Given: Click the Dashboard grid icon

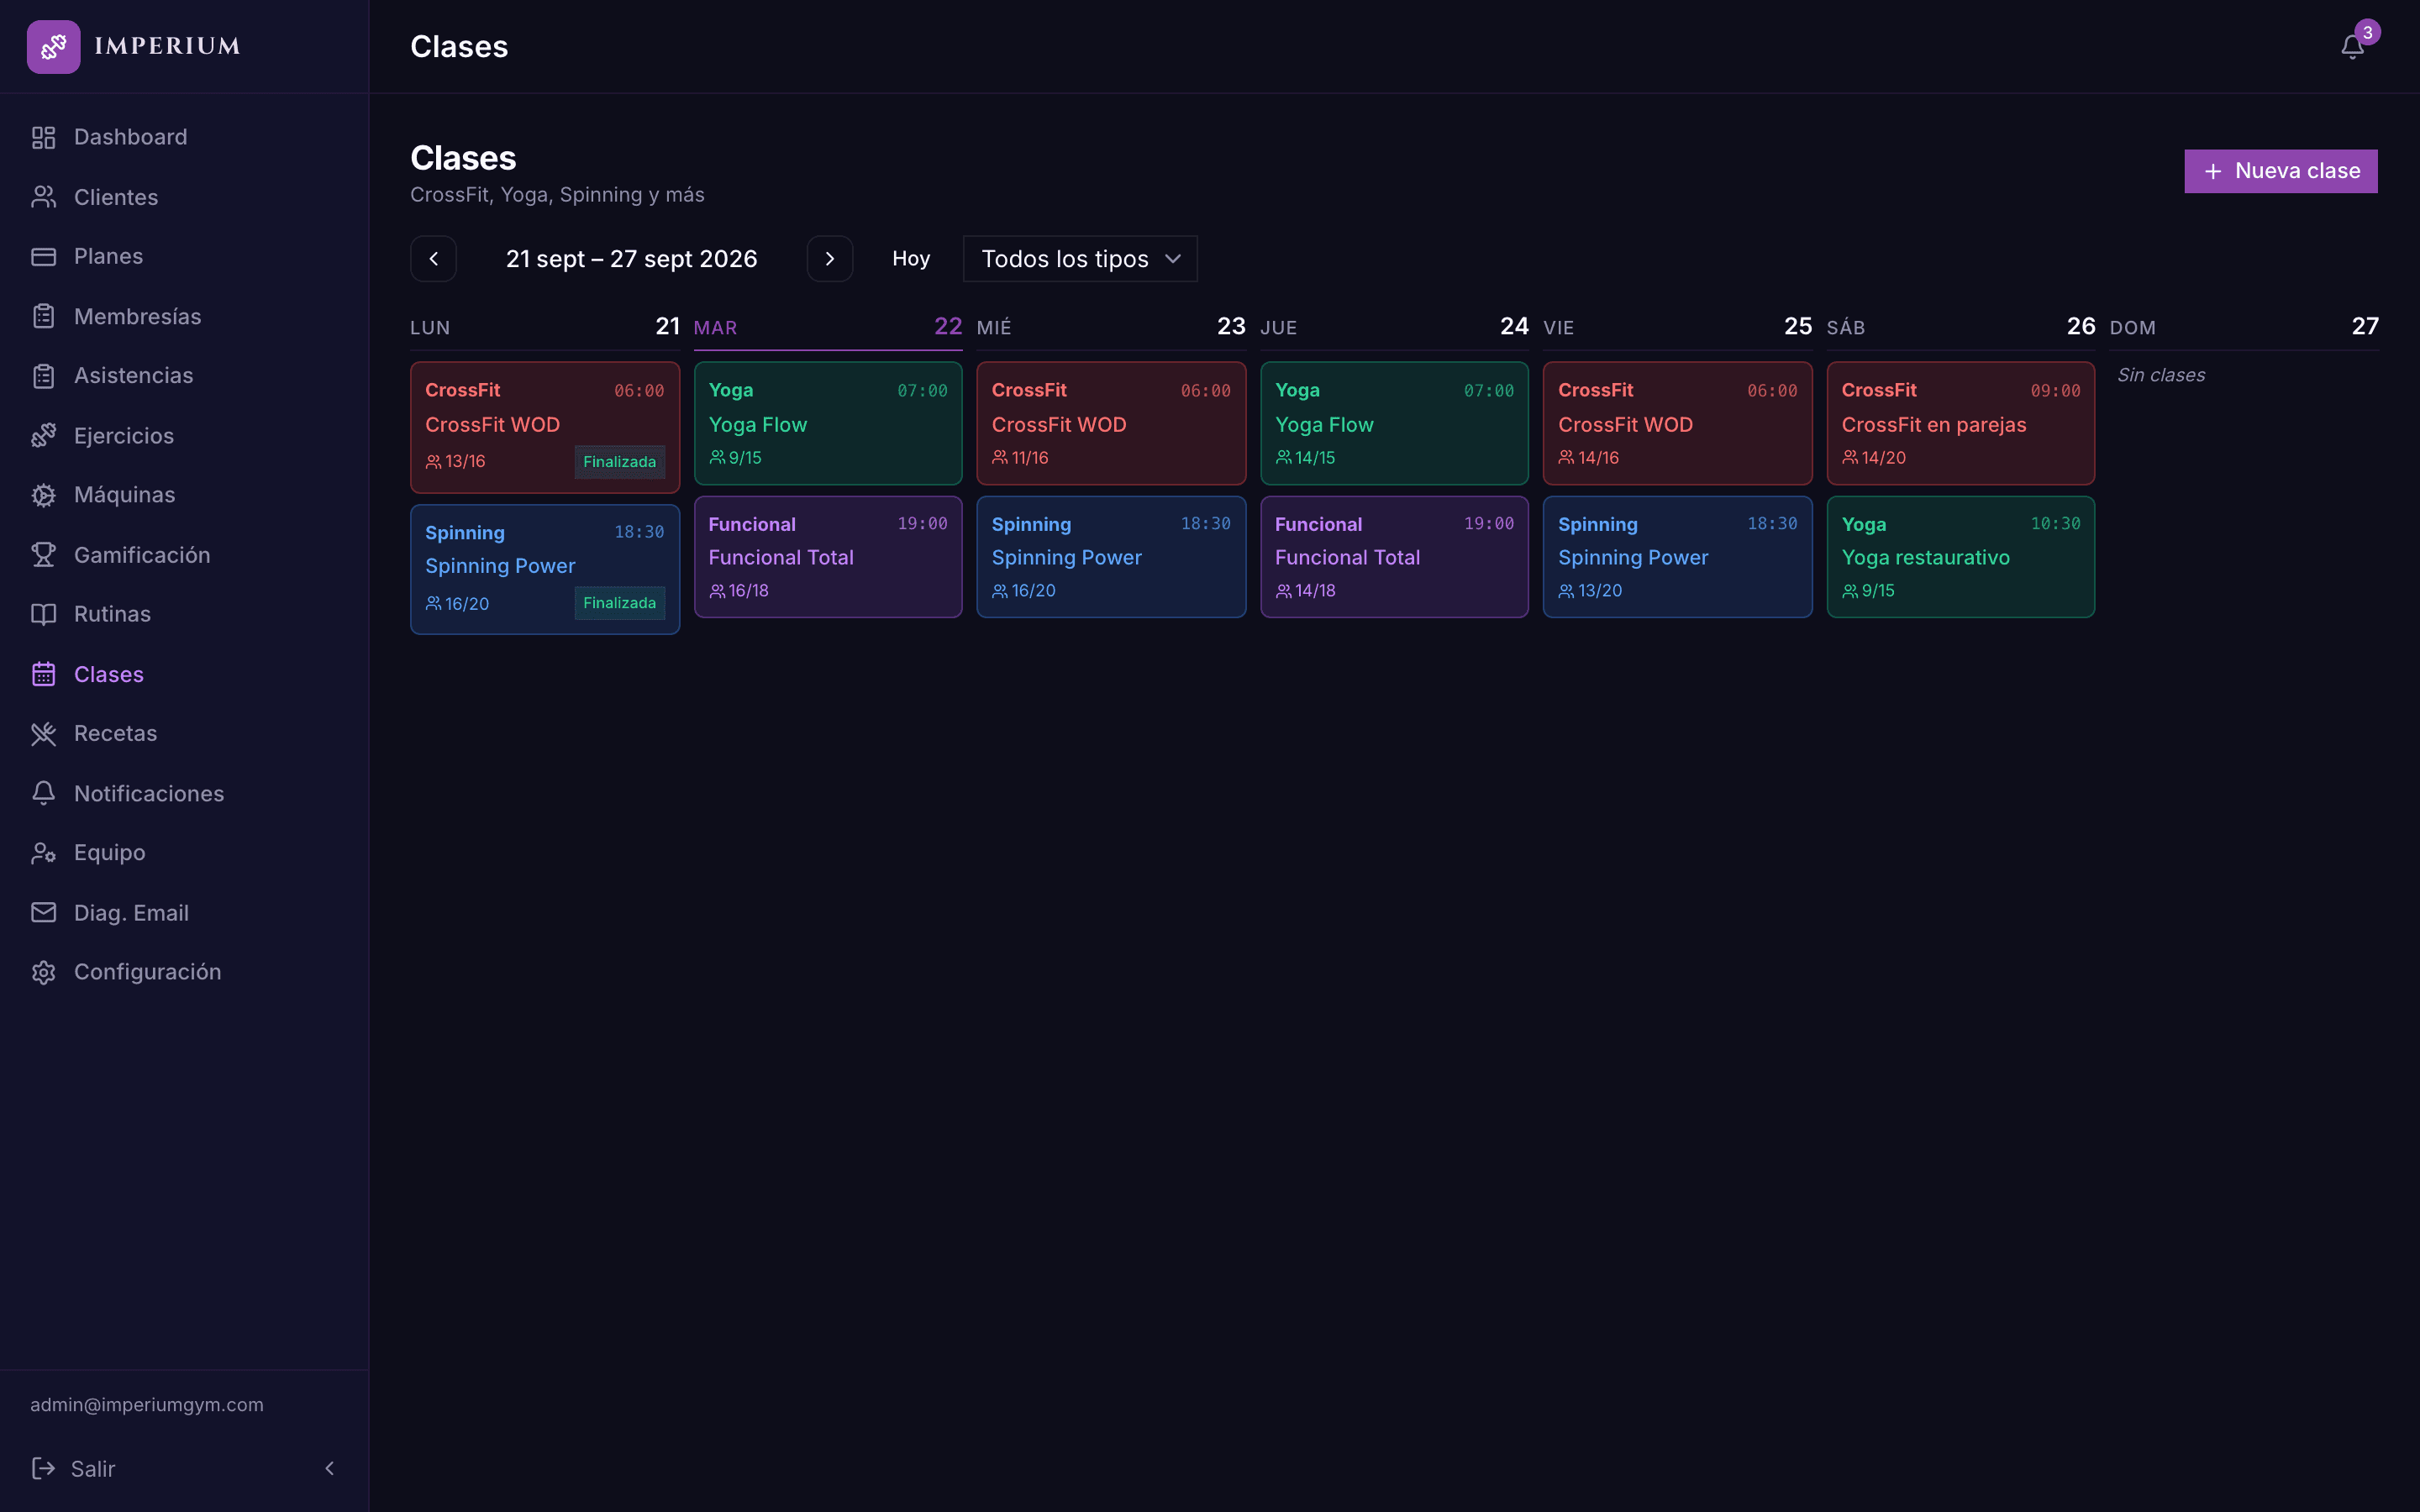Looking at the screenshot, I should point(43,137).
